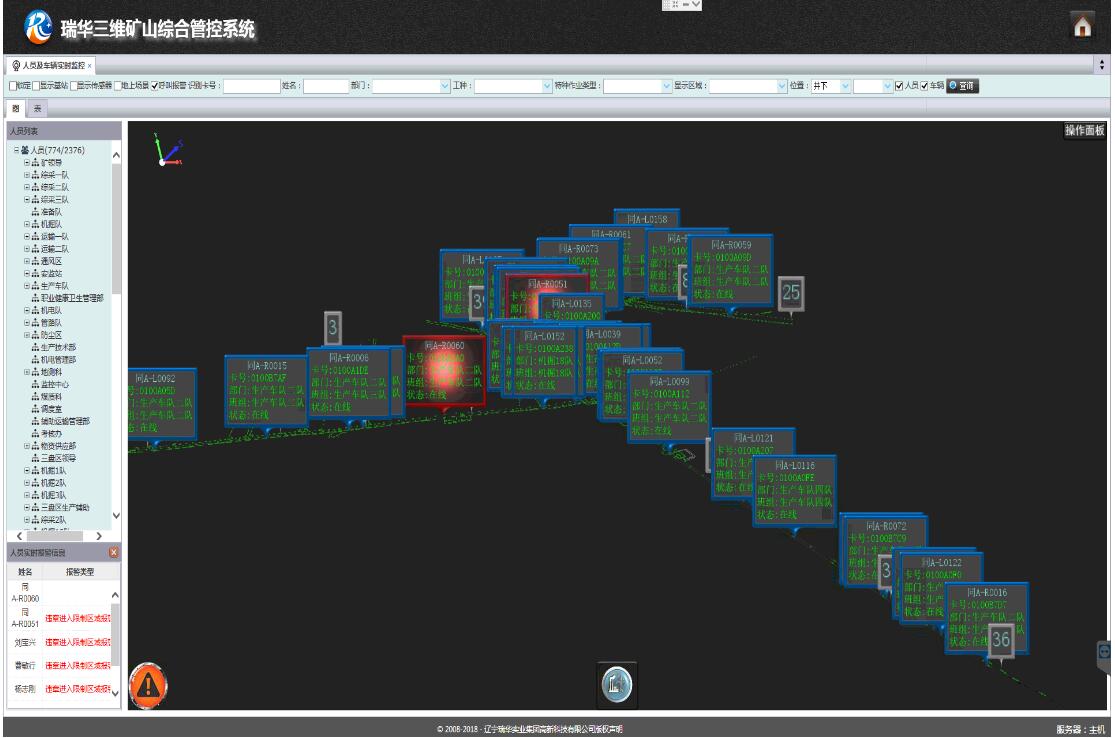Open the 操作面板 operation panel
The height and width of the screenshot is (738, 1115).
pos(1084,132)
